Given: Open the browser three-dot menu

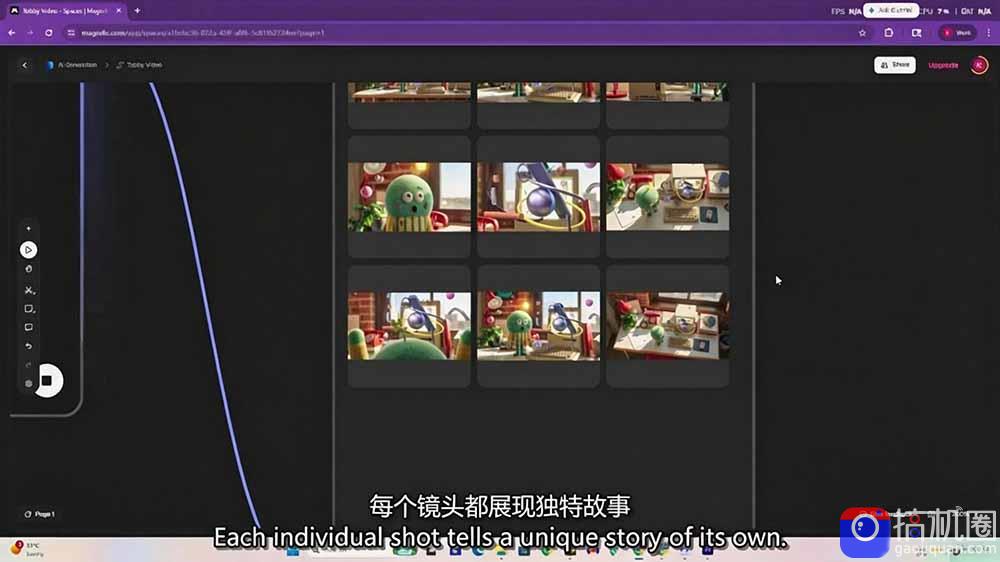Looking at the screenshot, I should point(989,33).
